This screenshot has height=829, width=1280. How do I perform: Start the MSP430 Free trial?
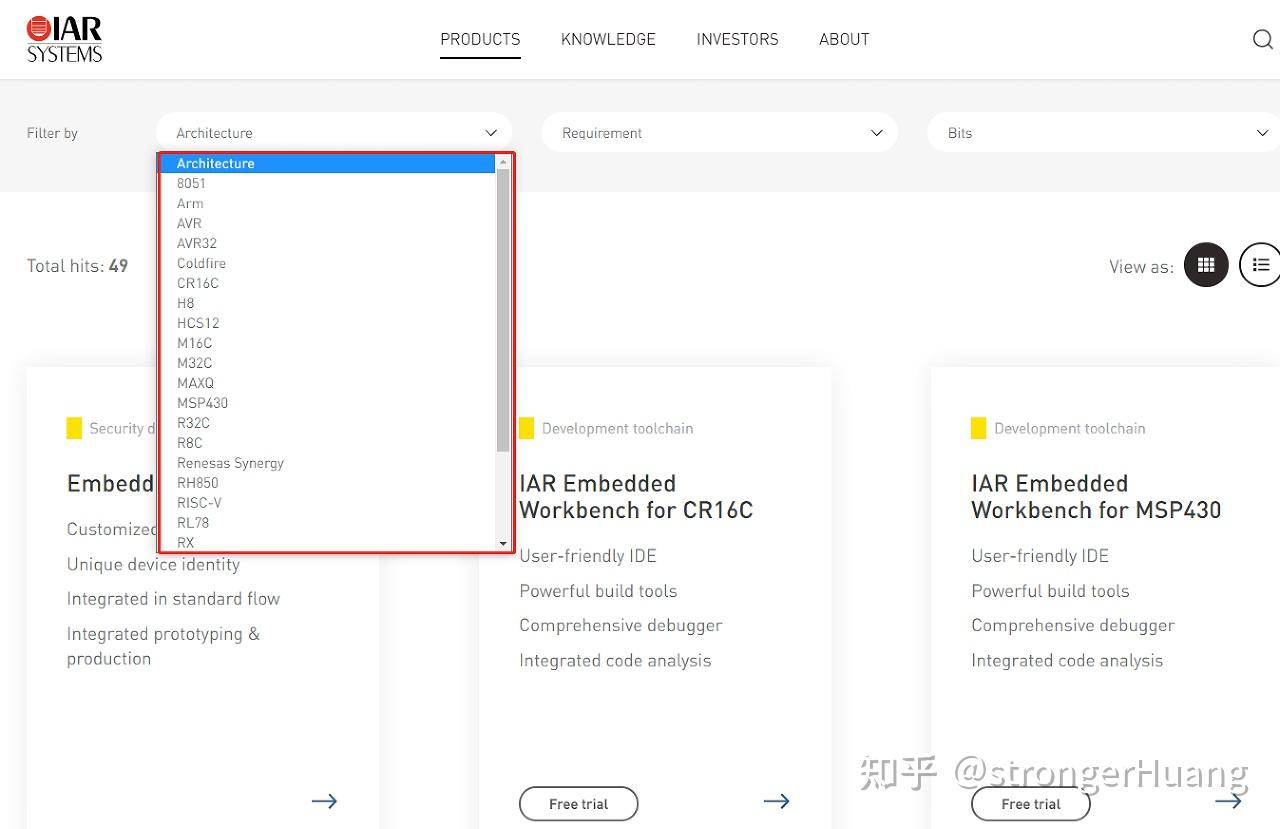point(1031,804)
